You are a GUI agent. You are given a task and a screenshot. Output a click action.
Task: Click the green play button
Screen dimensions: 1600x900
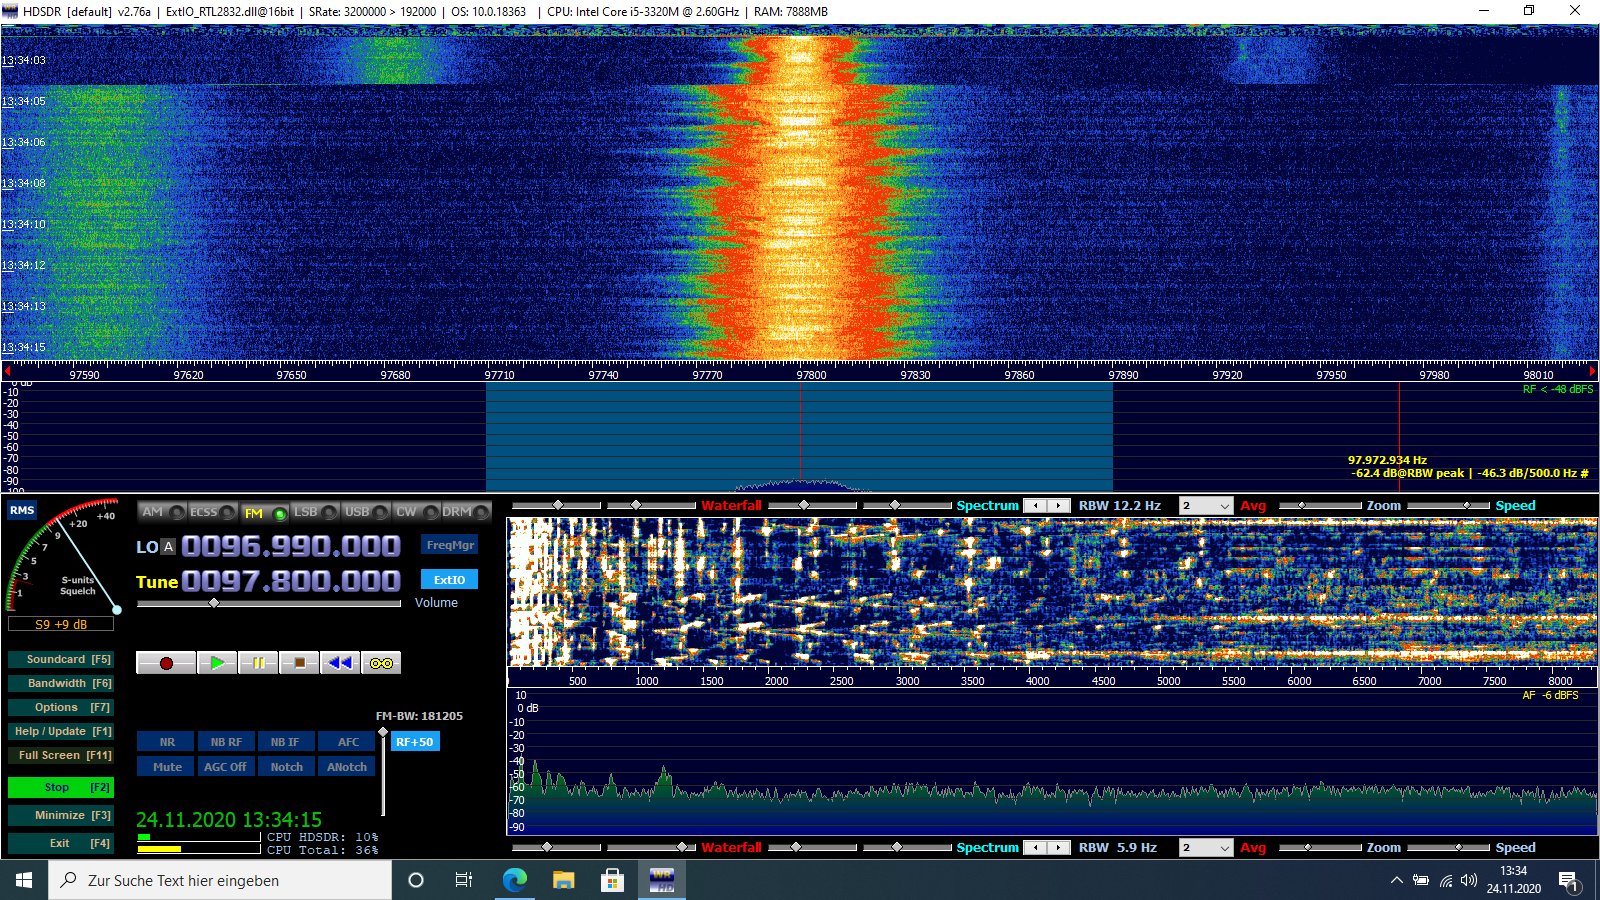[x=217, y=663]
